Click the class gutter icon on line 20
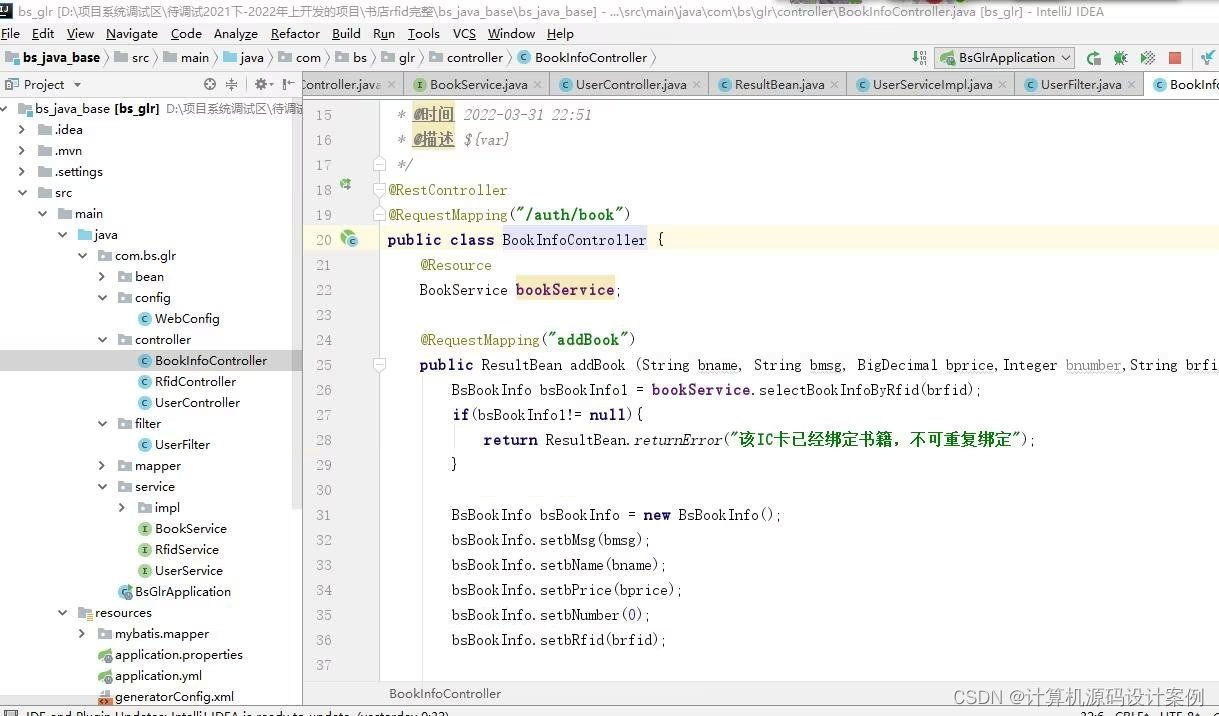The image size is (1219, 716). tap(349, 239)
